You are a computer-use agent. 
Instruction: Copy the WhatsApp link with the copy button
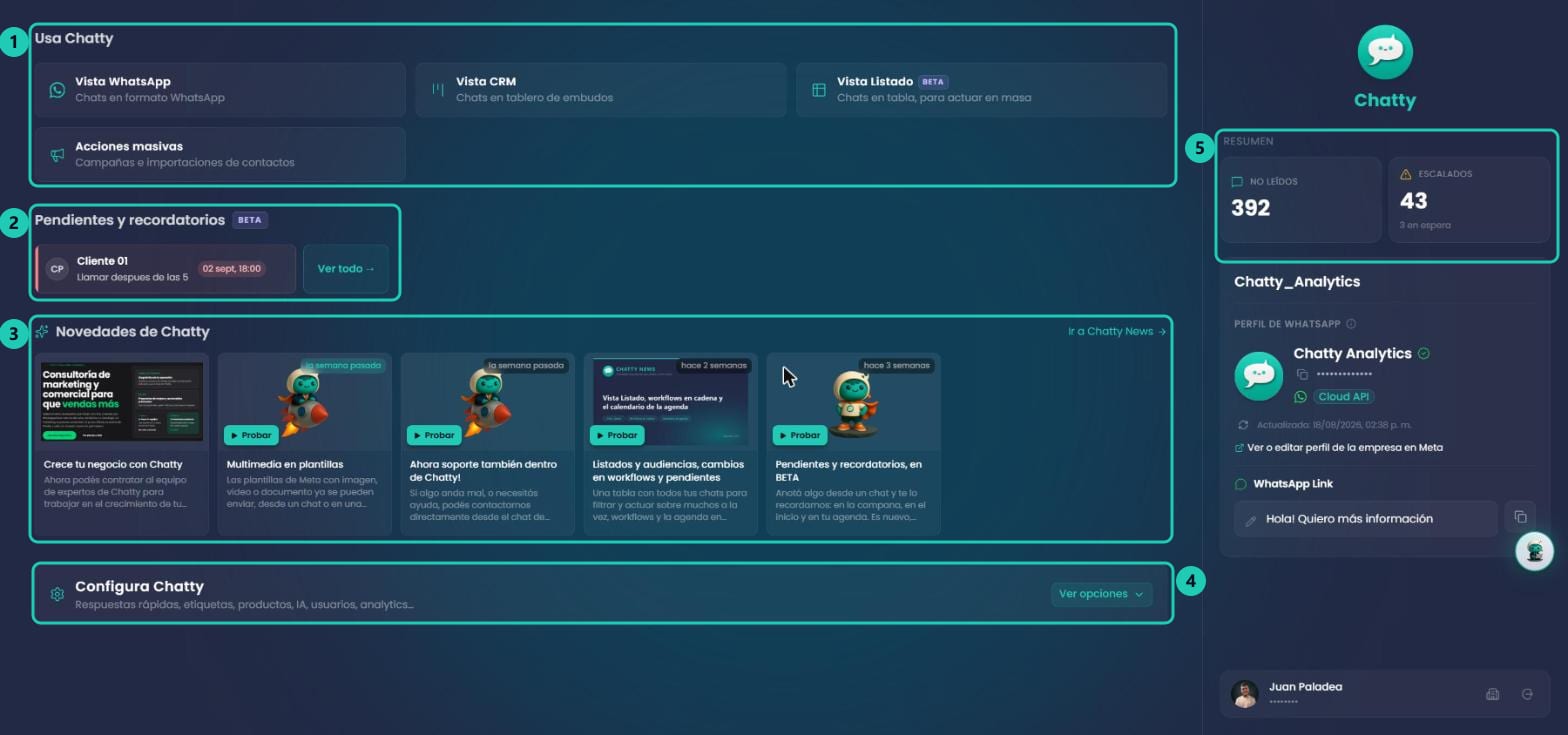[1520, 517]
